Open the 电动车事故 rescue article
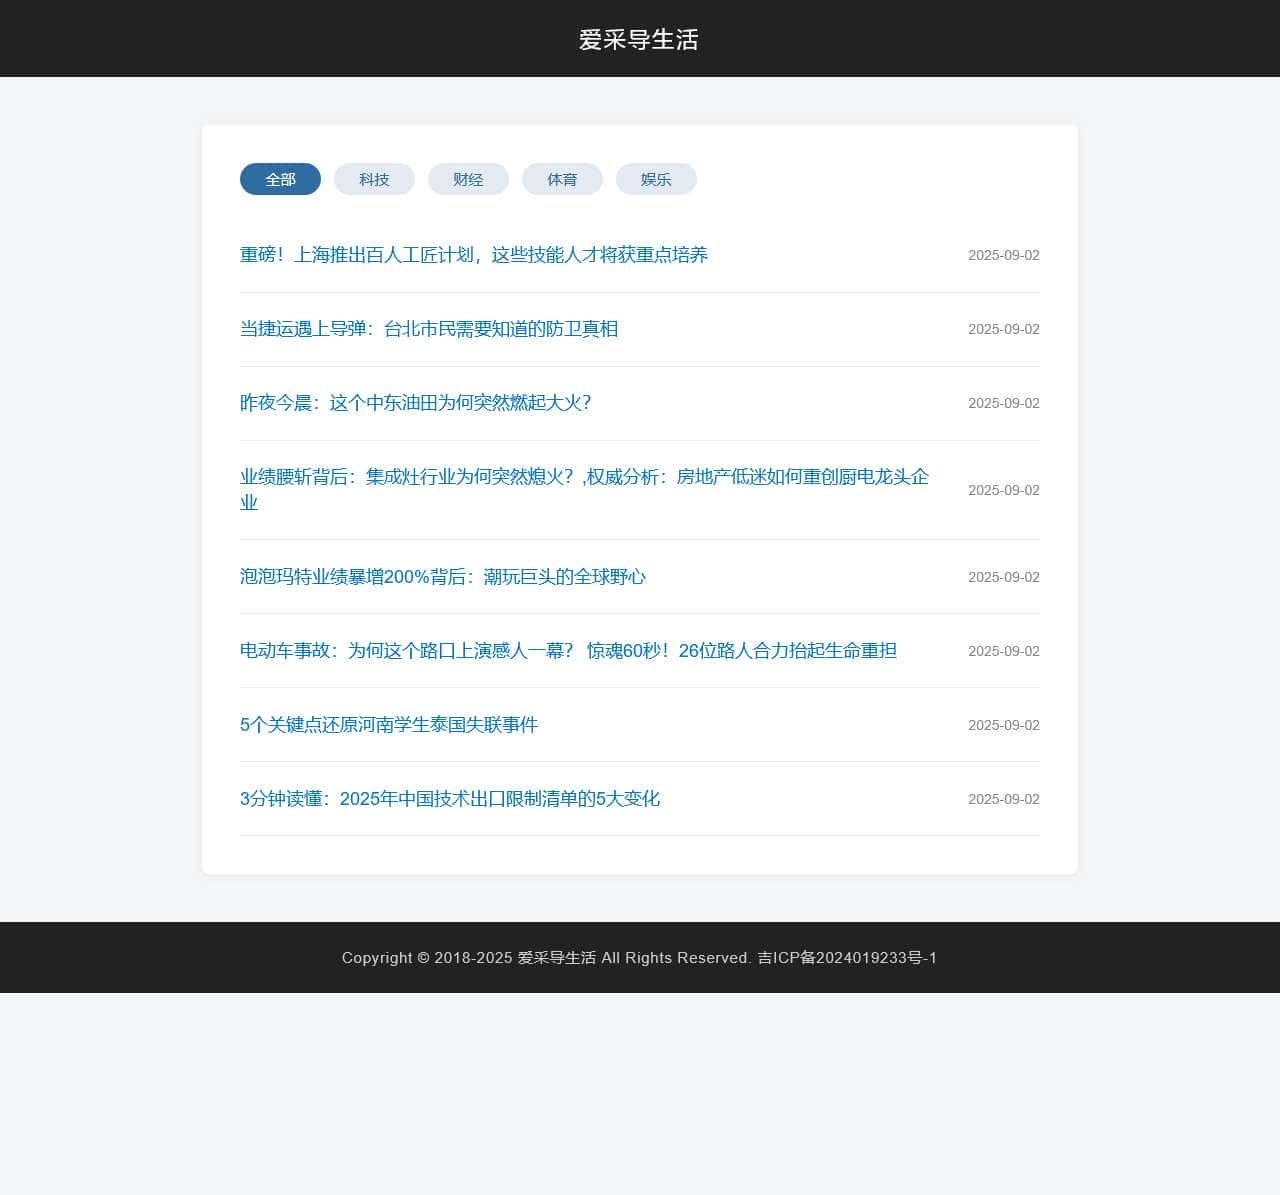1280x1195 pixels. point(568,651)
